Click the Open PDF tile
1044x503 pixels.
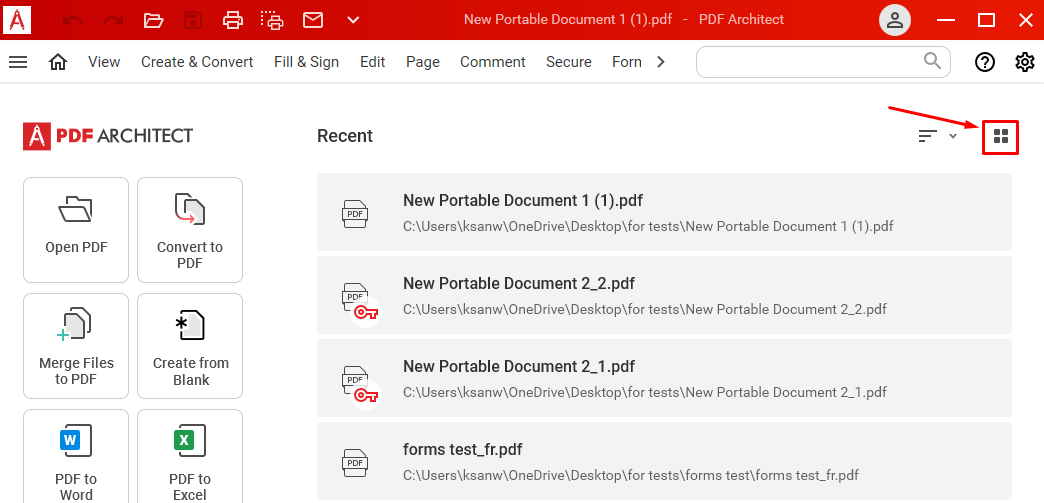pyautogui.click(x=76, y=230)
